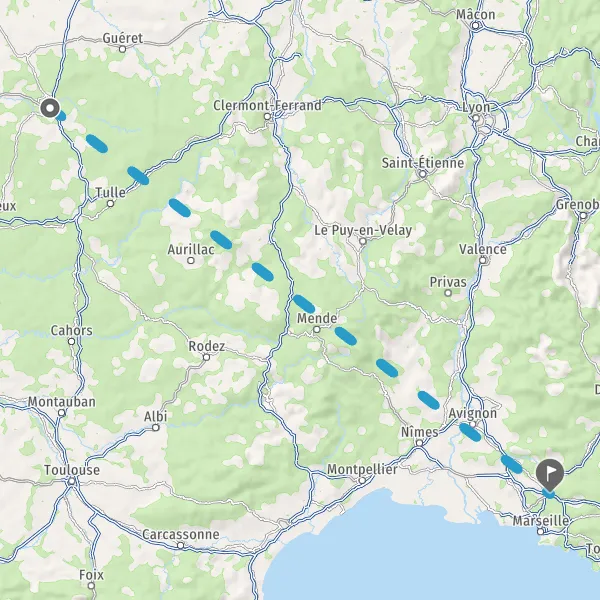Click the Guéret town label
This screenshot has width=600, height=600.
click(122, 38)
